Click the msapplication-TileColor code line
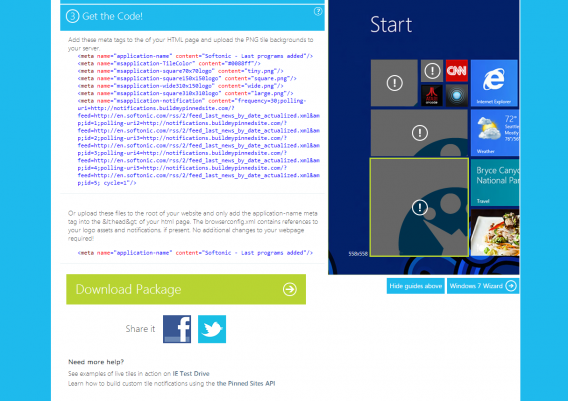 point(169,63)
